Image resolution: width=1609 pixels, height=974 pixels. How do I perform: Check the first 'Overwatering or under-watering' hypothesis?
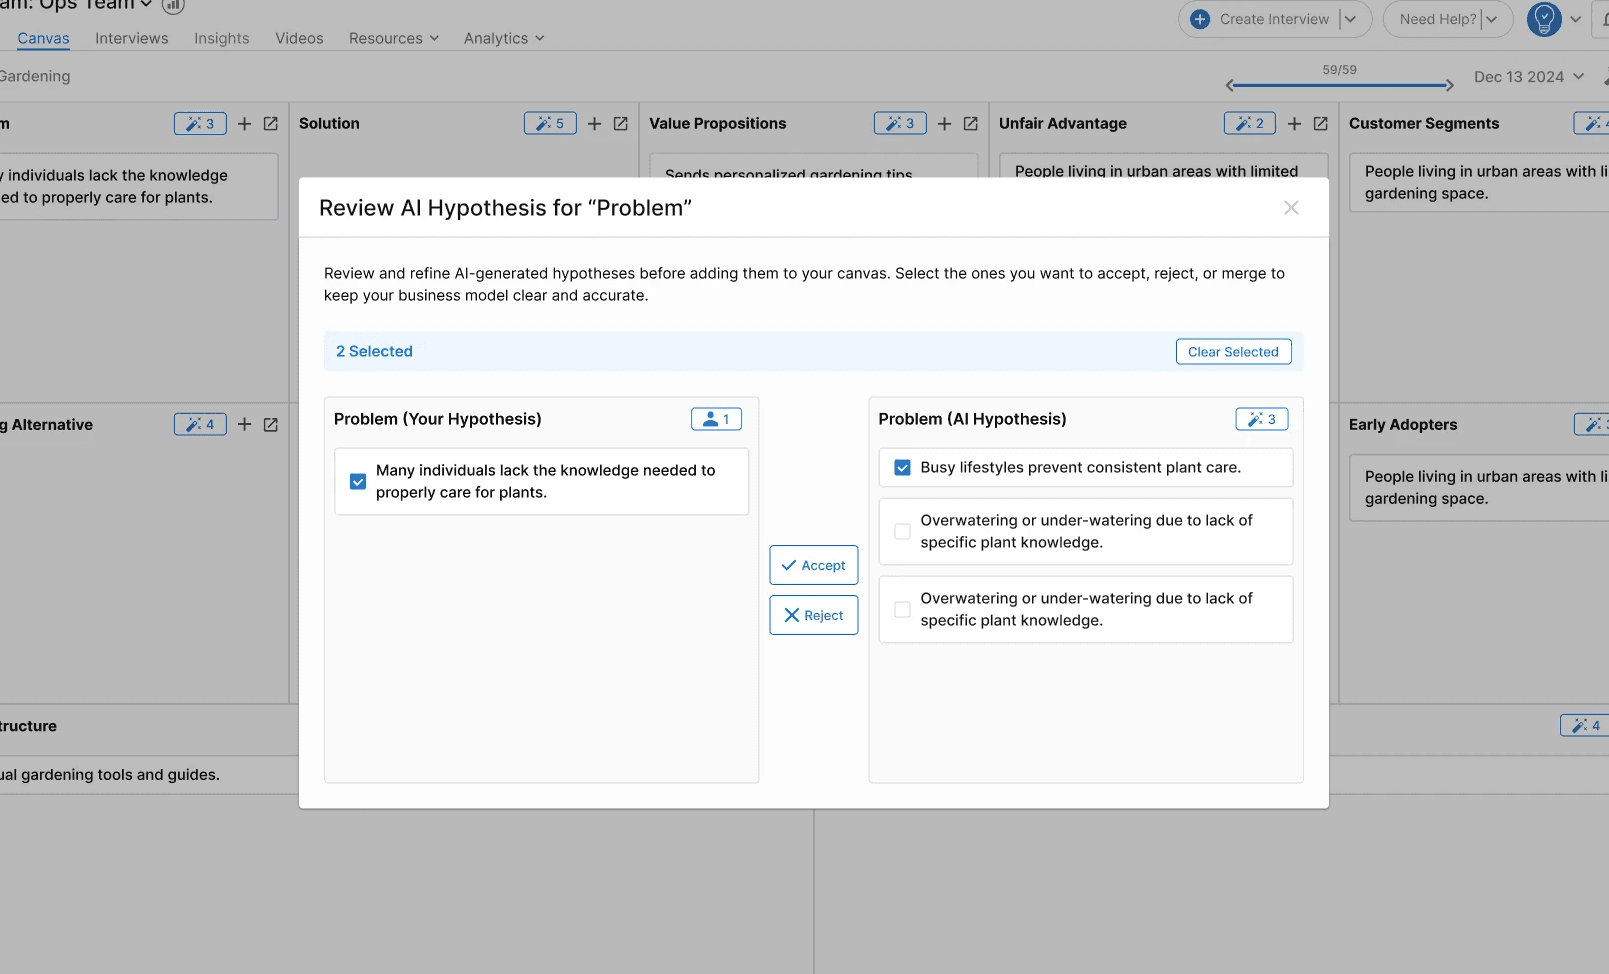point(902,531)
